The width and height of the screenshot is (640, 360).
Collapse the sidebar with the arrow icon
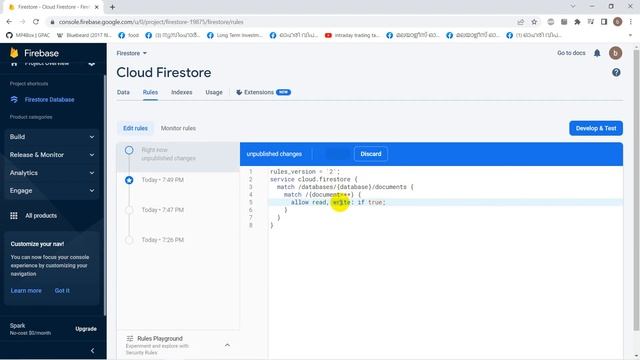92,351
